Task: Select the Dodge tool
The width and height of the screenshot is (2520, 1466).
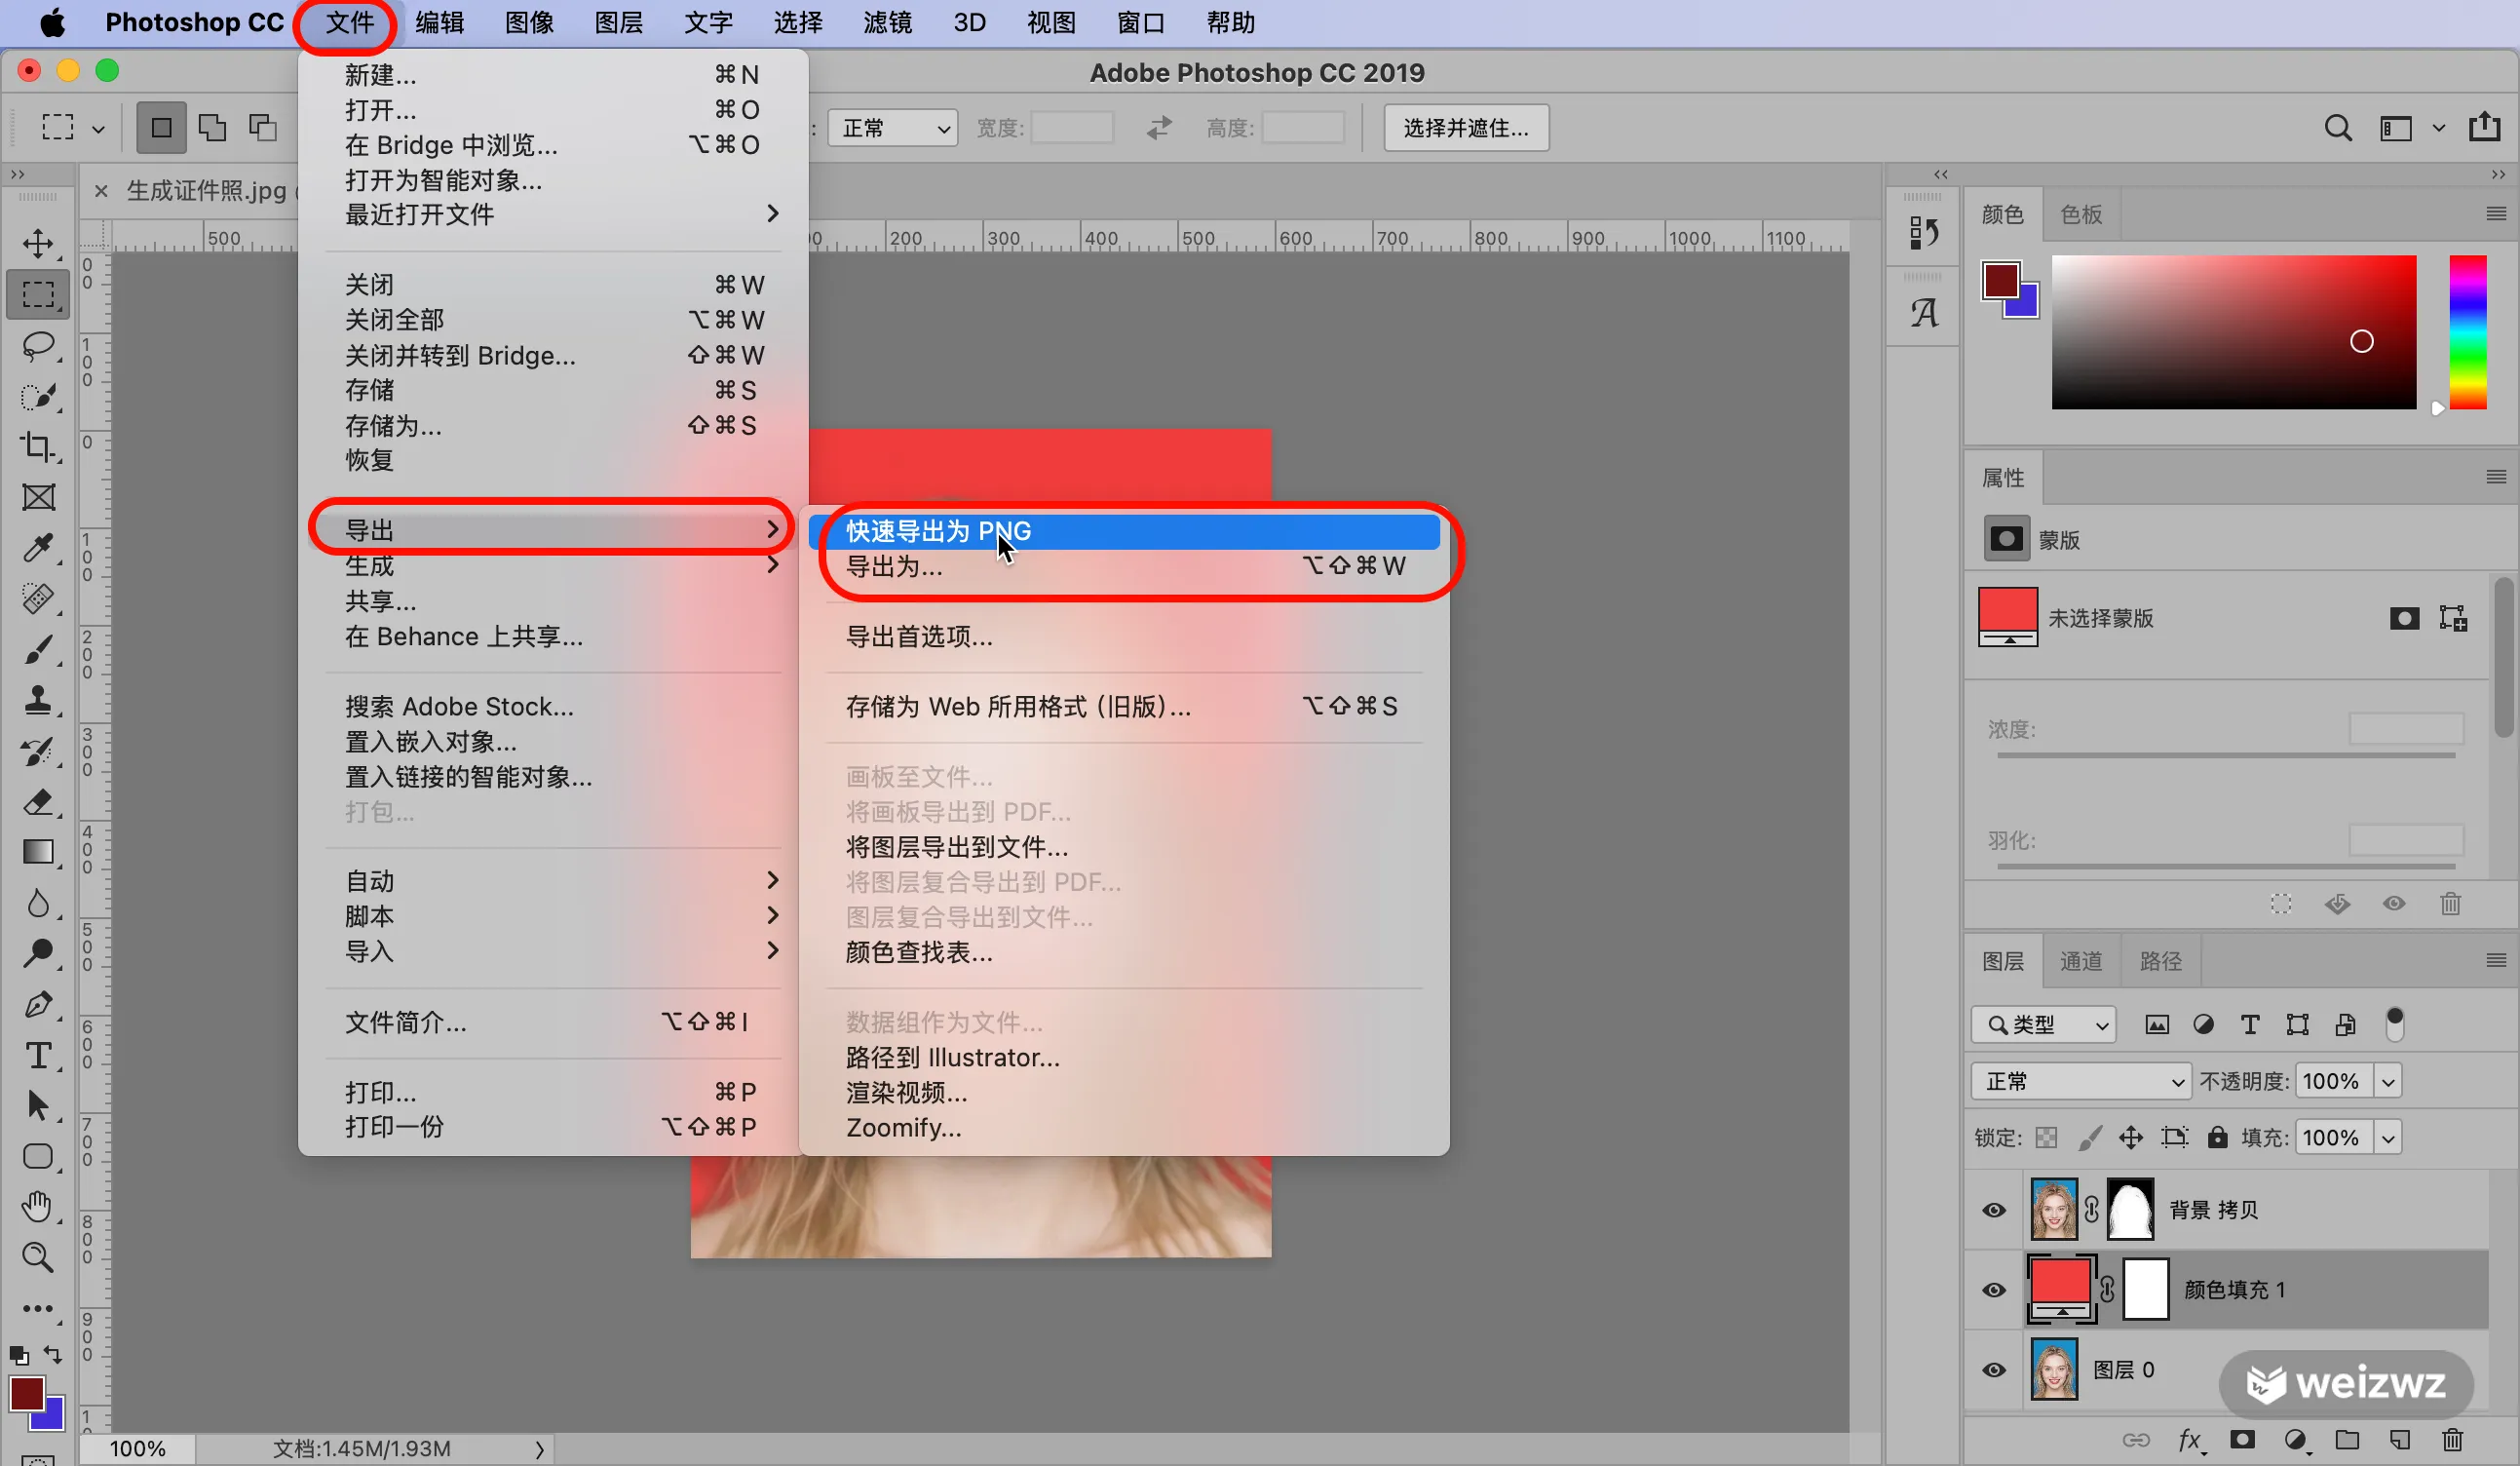Action: (38, 953)
